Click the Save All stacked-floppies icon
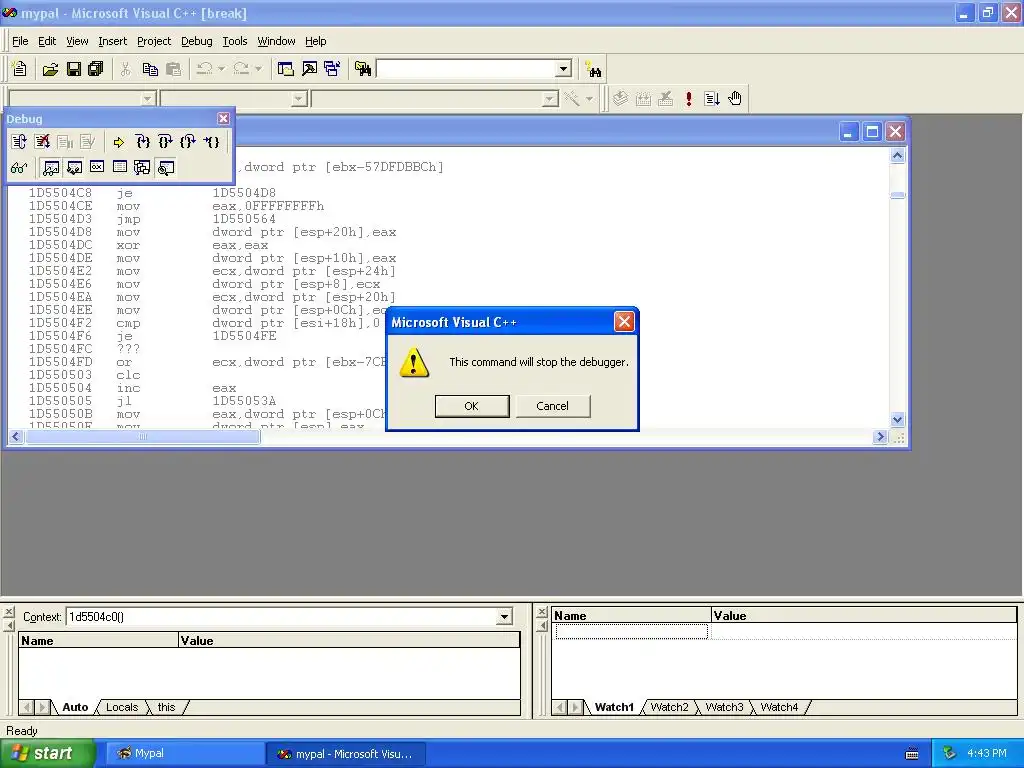Viewport: 1024px width, 768px height. click(95, 69)
